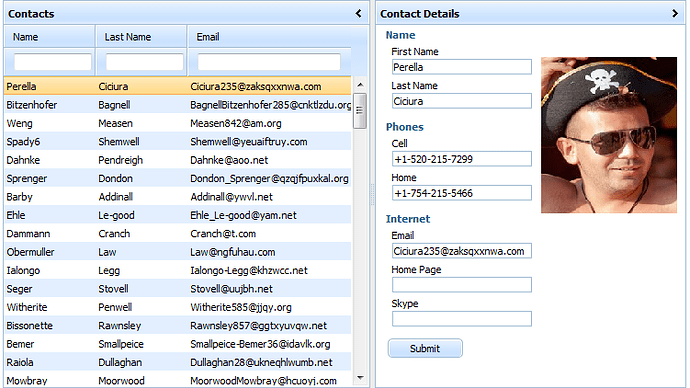Focus the Last Name filter box
This screenshot has width=690, height=388.
tap(145, 62)
